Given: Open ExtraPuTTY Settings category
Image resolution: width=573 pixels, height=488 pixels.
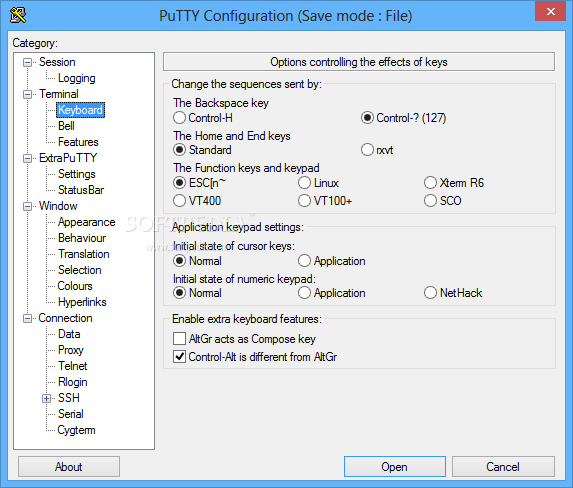Looking at the screenshot, I should coord(77,174).
